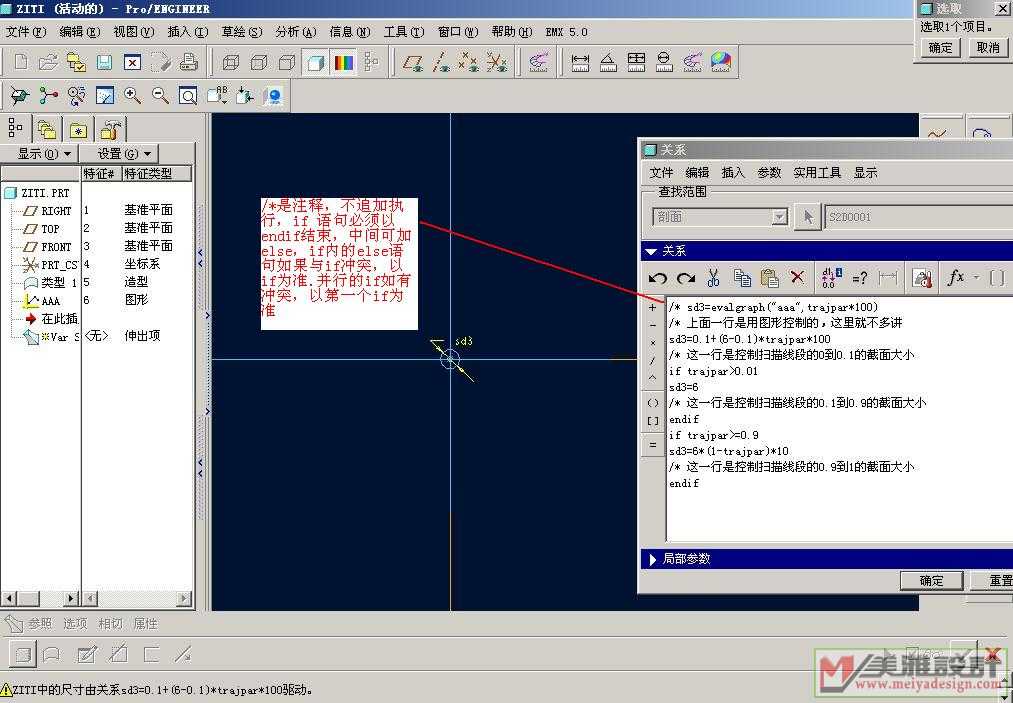This screenshot has height=703, width=1013.
Task: Click the angle measure icon
Action: click(608, 62)
